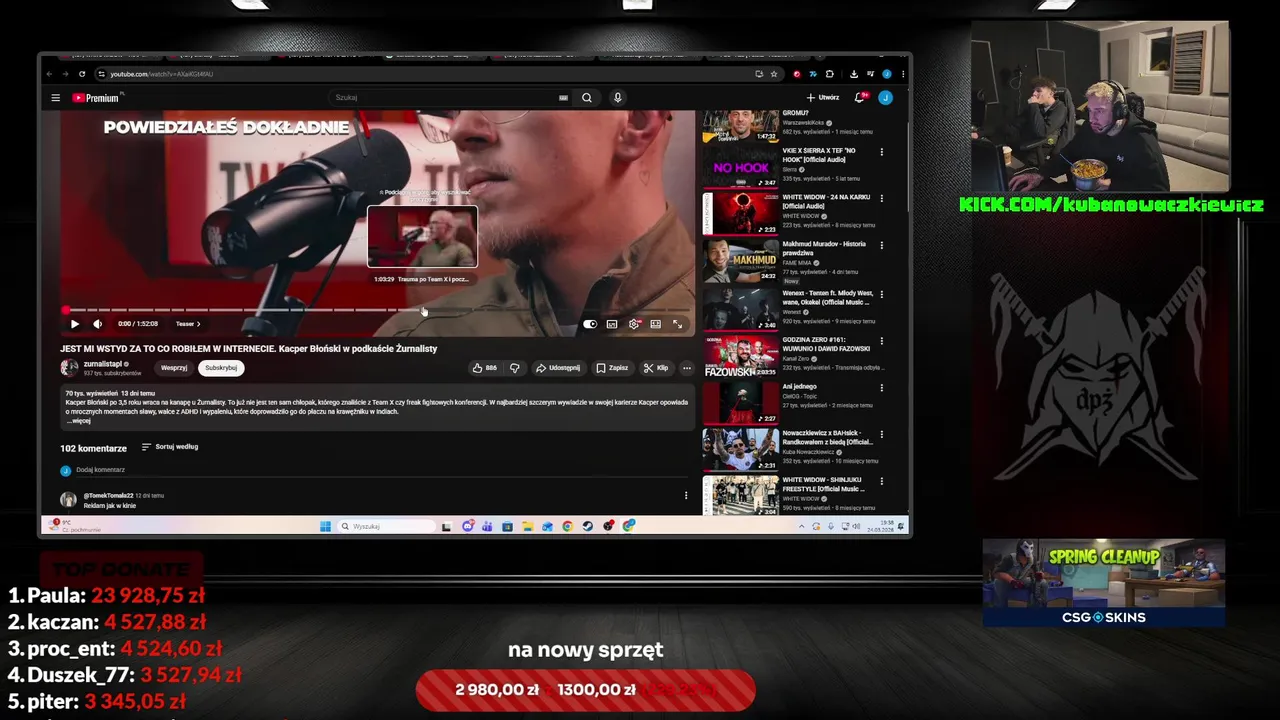This screenshot has width=1280, height=720.
Task: Seek on the video progress bar
Action: [x=376, y=311]
